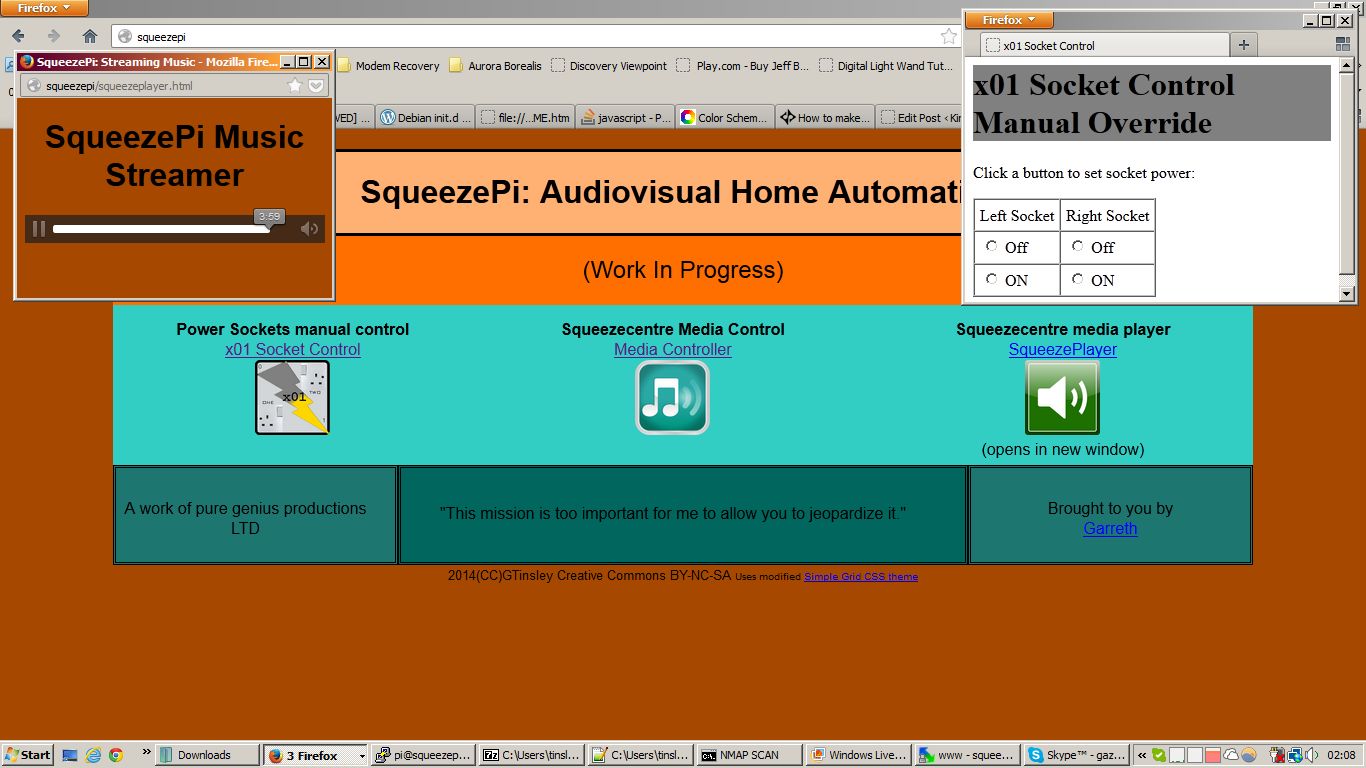Screen dimensions: 1366x768
Task: Click the audio progress bar in the streamer window
Action: pyautogui.click(x=162, y=229)
